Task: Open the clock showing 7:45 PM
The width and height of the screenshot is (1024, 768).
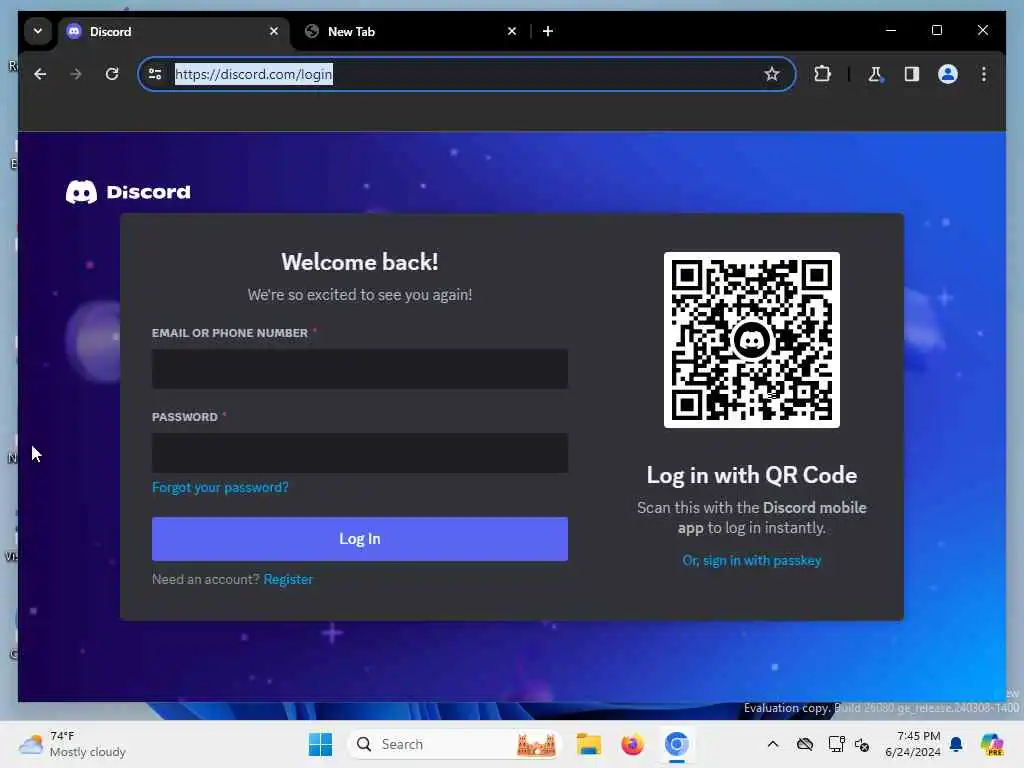Action: 913,744
